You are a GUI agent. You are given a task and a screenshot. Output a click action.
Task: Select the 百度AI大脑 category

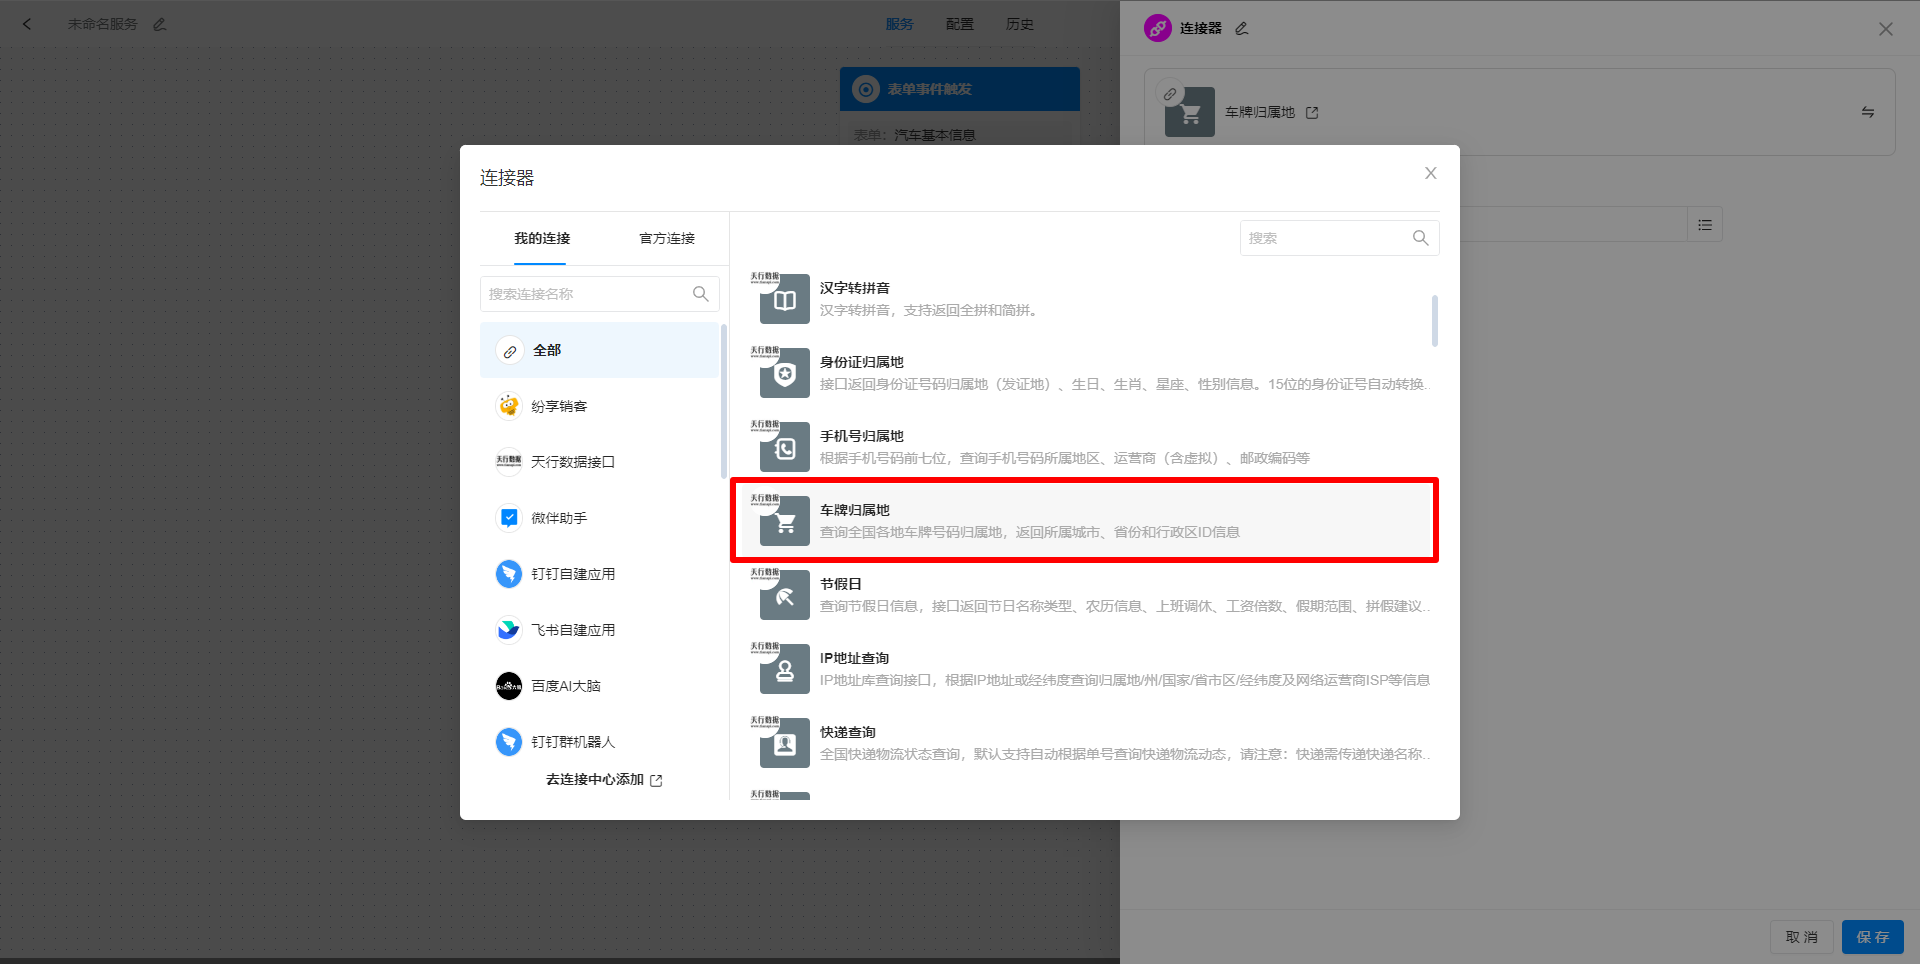coord(568,685)
